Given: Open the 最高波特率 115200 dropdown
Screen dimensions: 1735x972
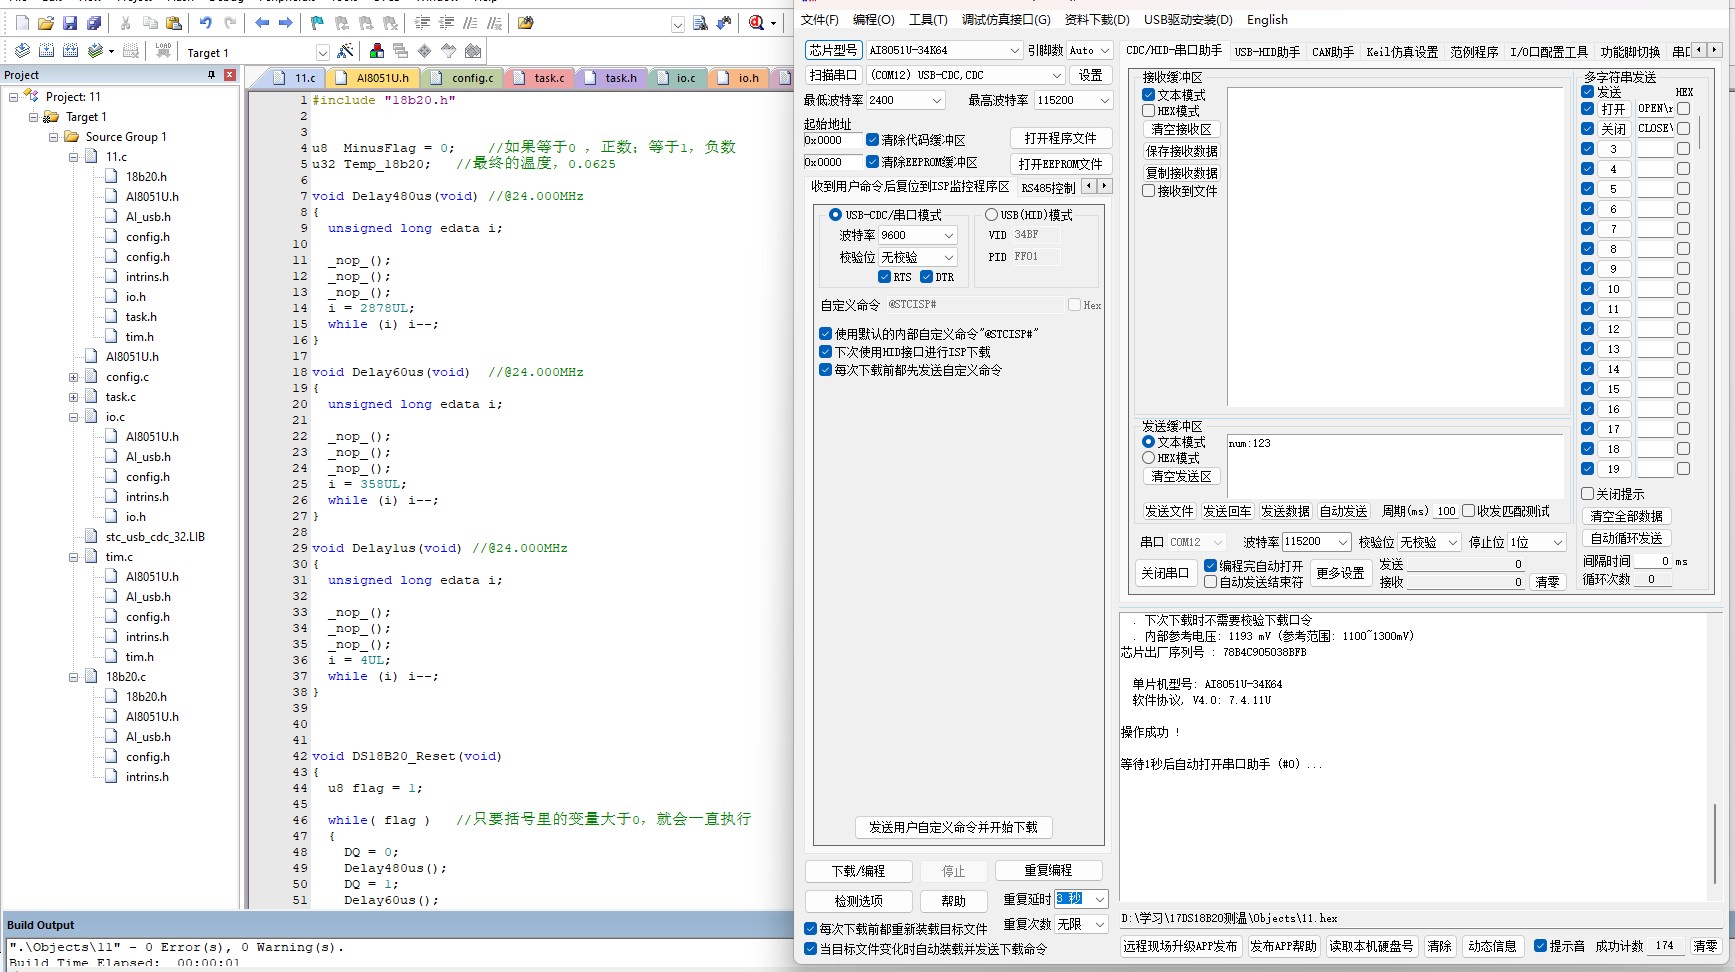Looking at the screenshot, I should (x=1104, y=100).
